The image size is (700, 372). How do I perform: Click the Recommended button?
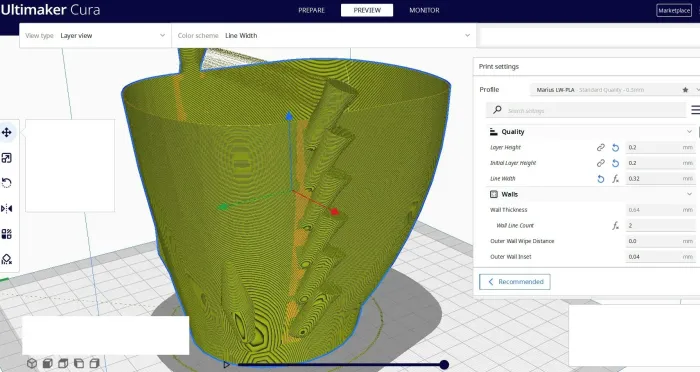click(x=515, y=282)
